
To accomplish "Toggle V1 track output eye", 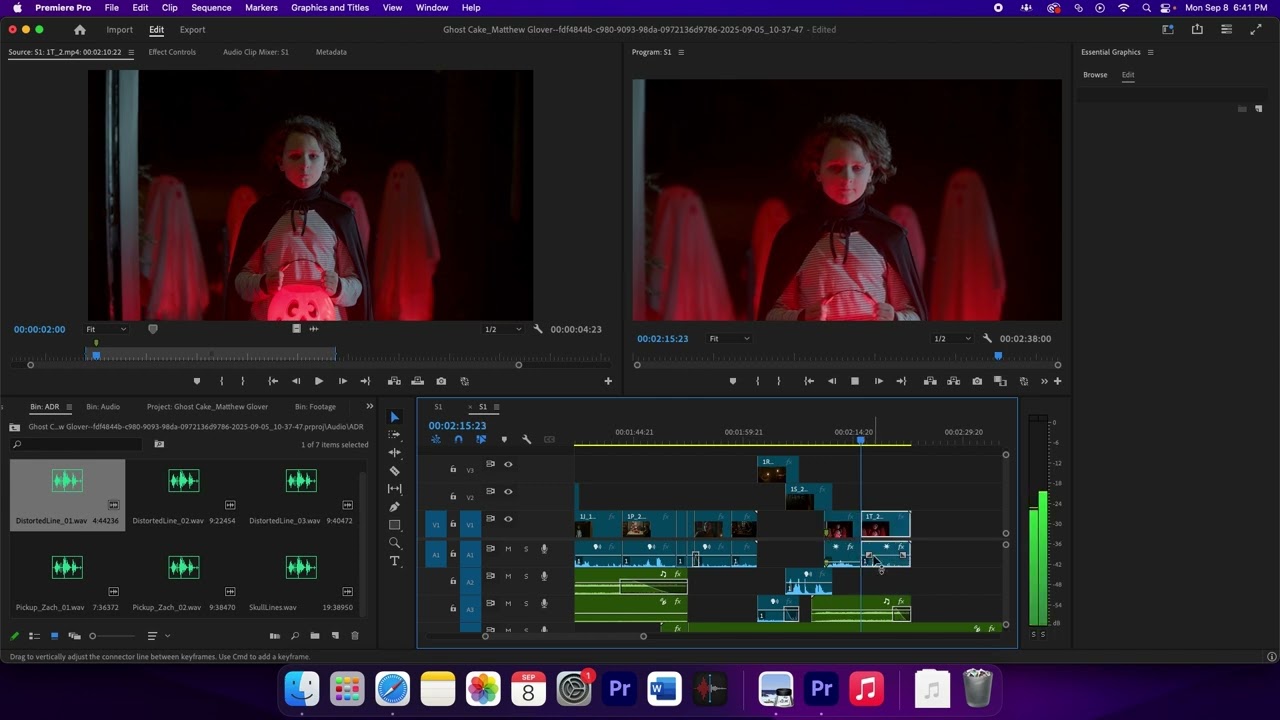I will pyautogui.click(x=508, y=518).
